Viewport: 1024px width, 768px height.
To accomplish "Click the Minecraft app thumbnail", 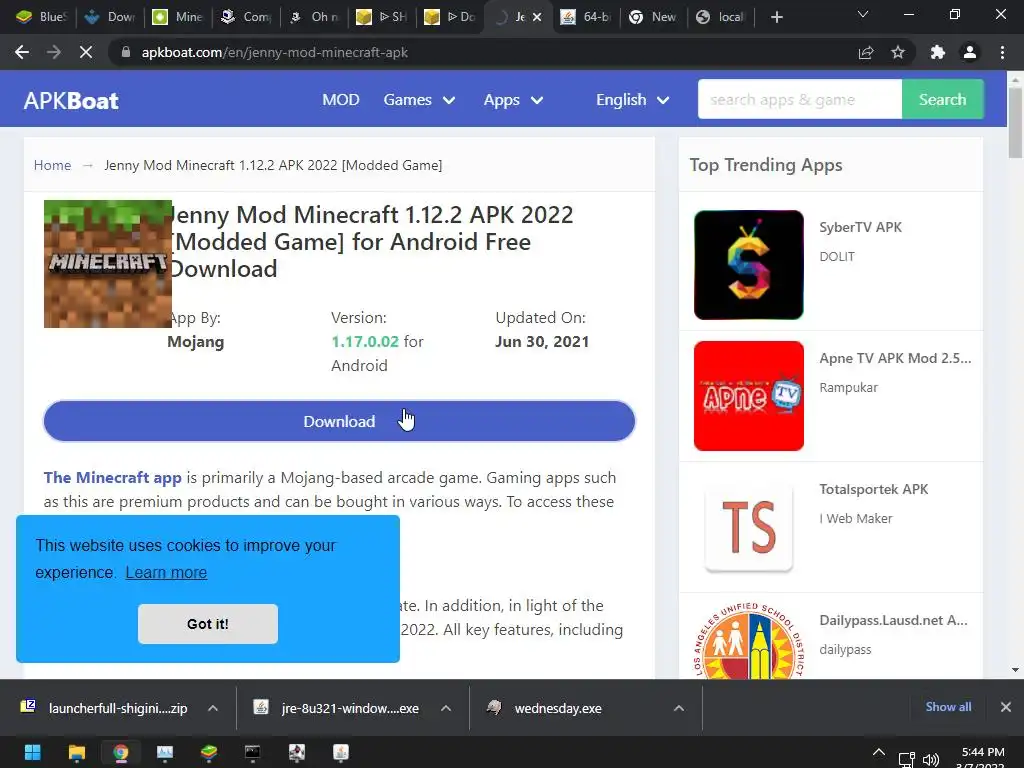I will (108, 264).
